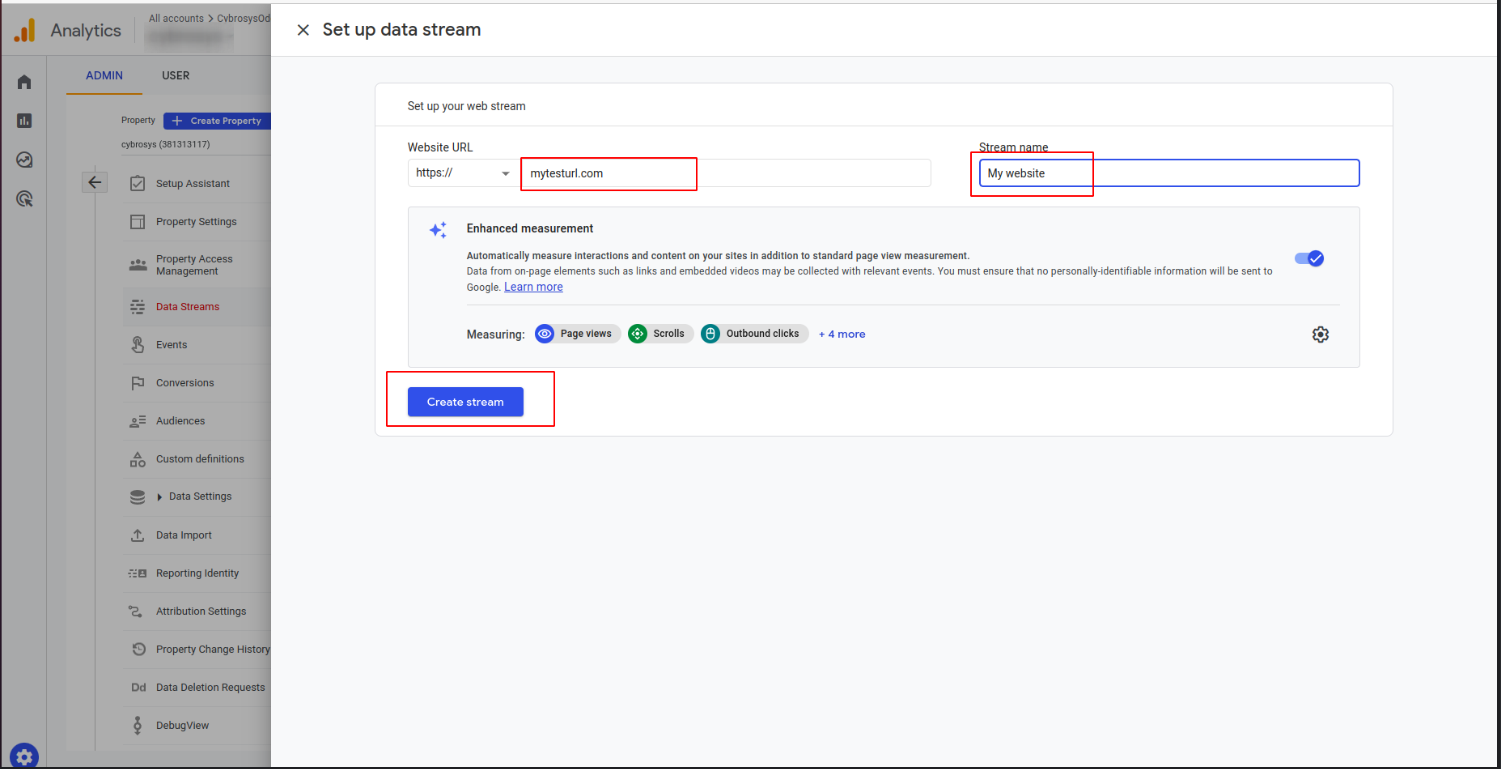Show the + 4 more measurements
The height and width of the screenshot is (769, 1501).
(841, 334)
